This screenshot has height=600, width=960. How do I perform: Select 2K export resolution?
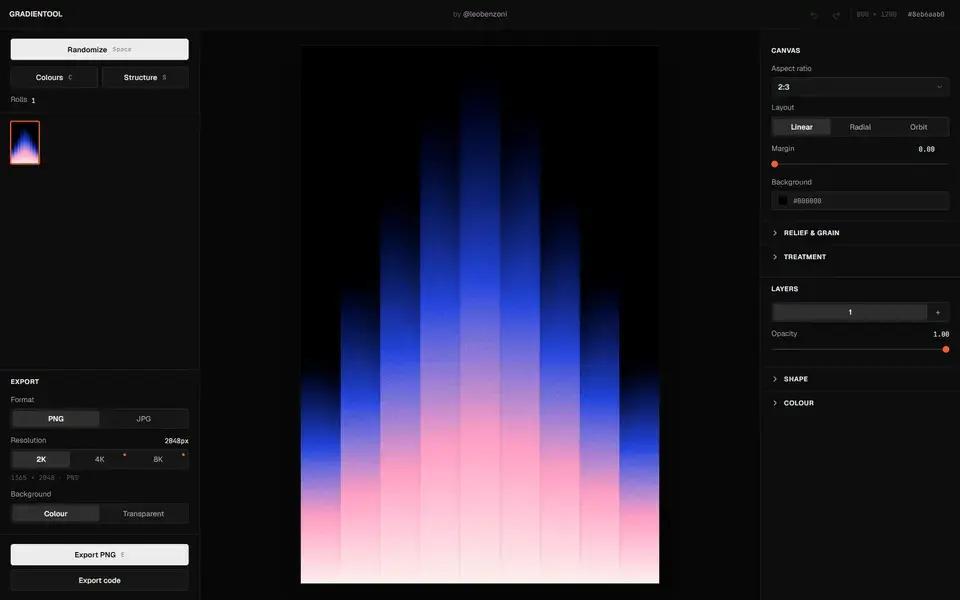click(x=41, y=459)
